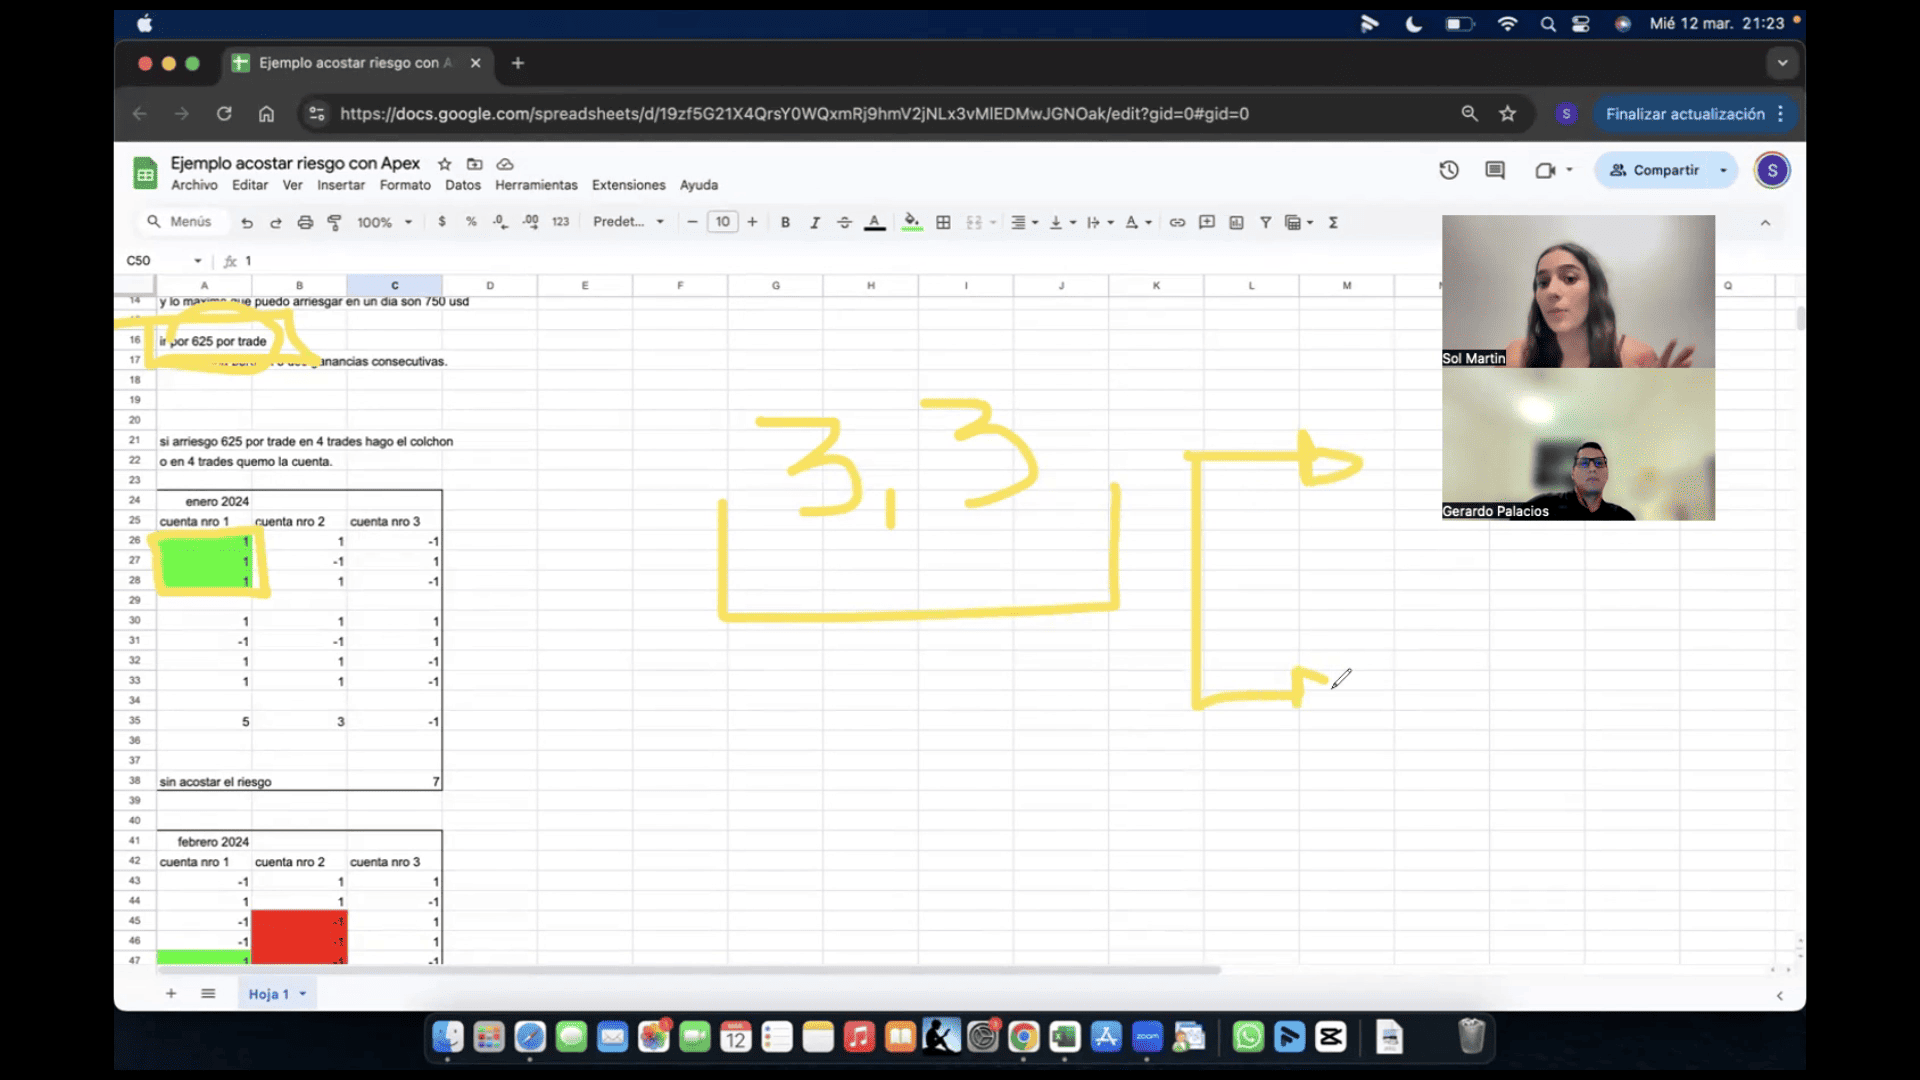Bookmark the page with the star icon
1920x1080 pixels.
click(1508, 114)
